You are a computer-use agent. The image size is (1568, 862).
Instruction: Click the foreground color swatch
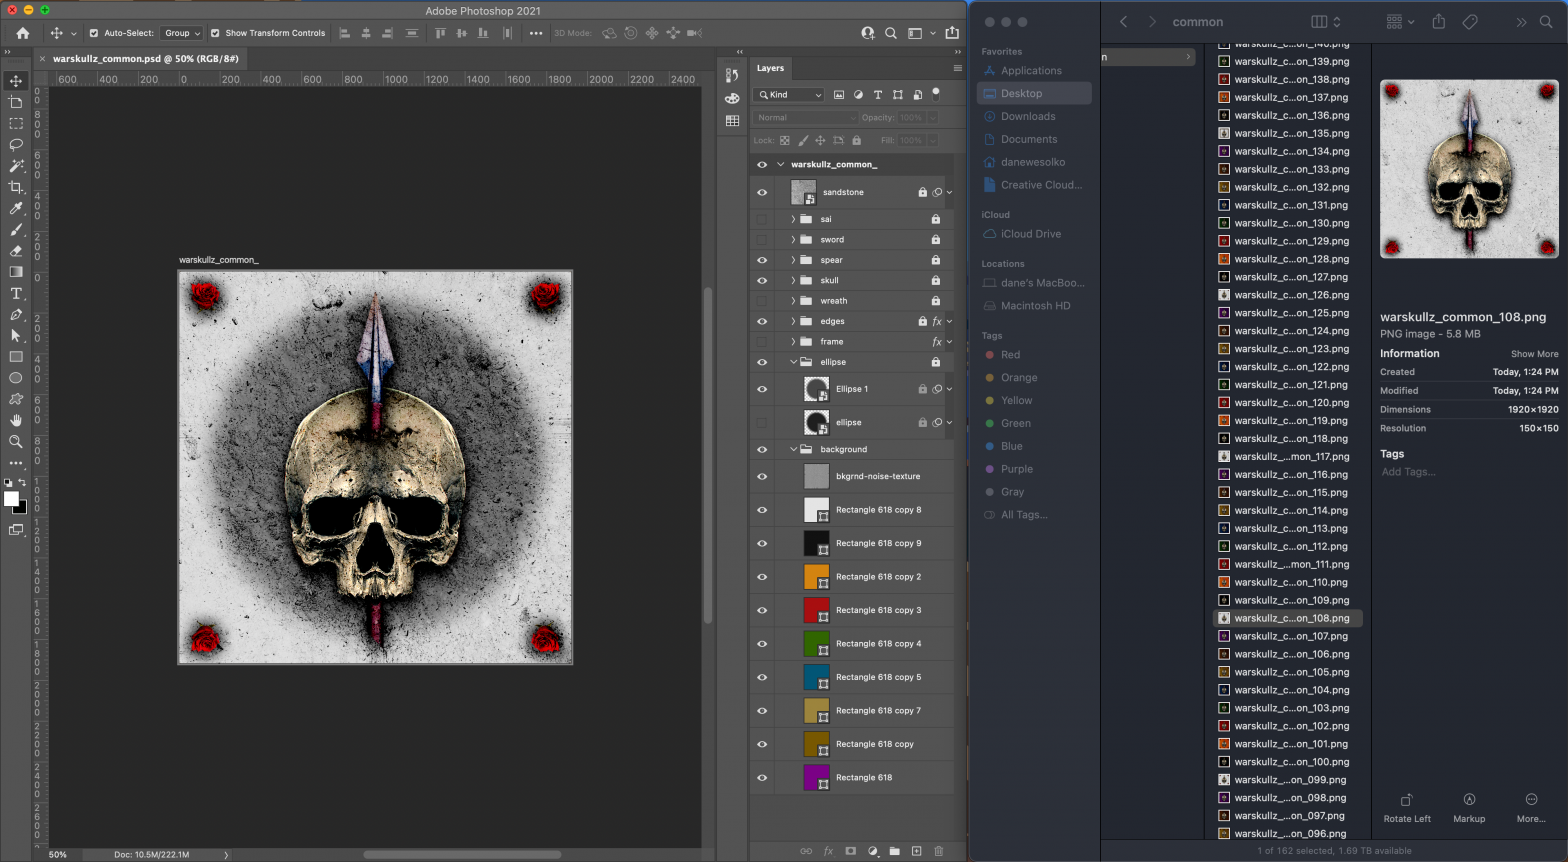(x=11, y=499)
